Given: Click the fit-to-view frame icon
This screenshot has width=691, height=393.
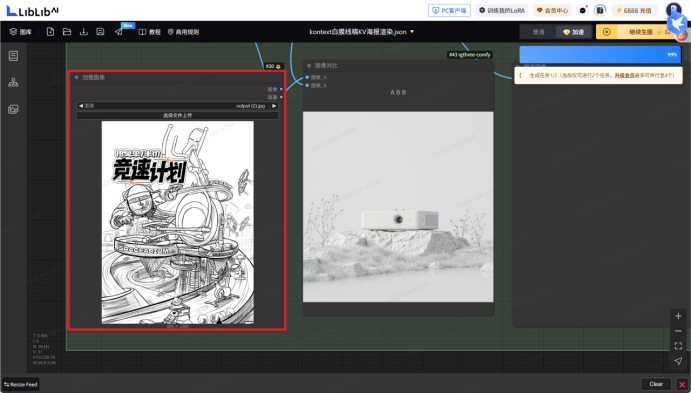Looking at the screenshot, I should click(678, 346).
